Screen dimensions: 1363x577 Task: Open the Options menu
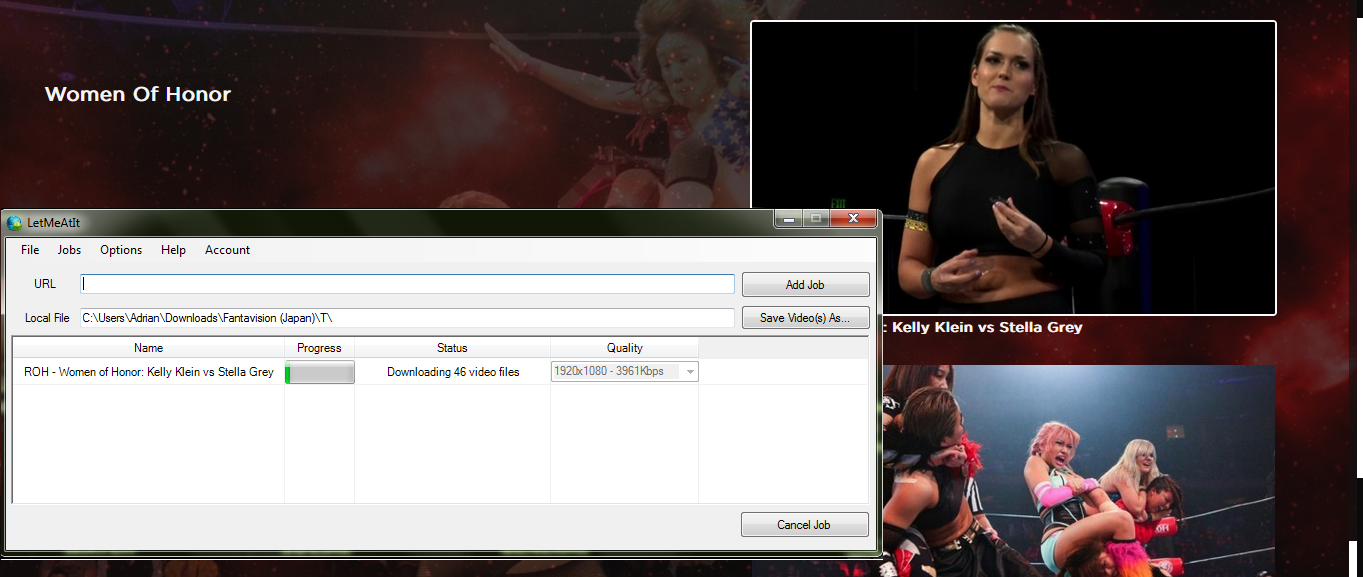coord(121,250)
